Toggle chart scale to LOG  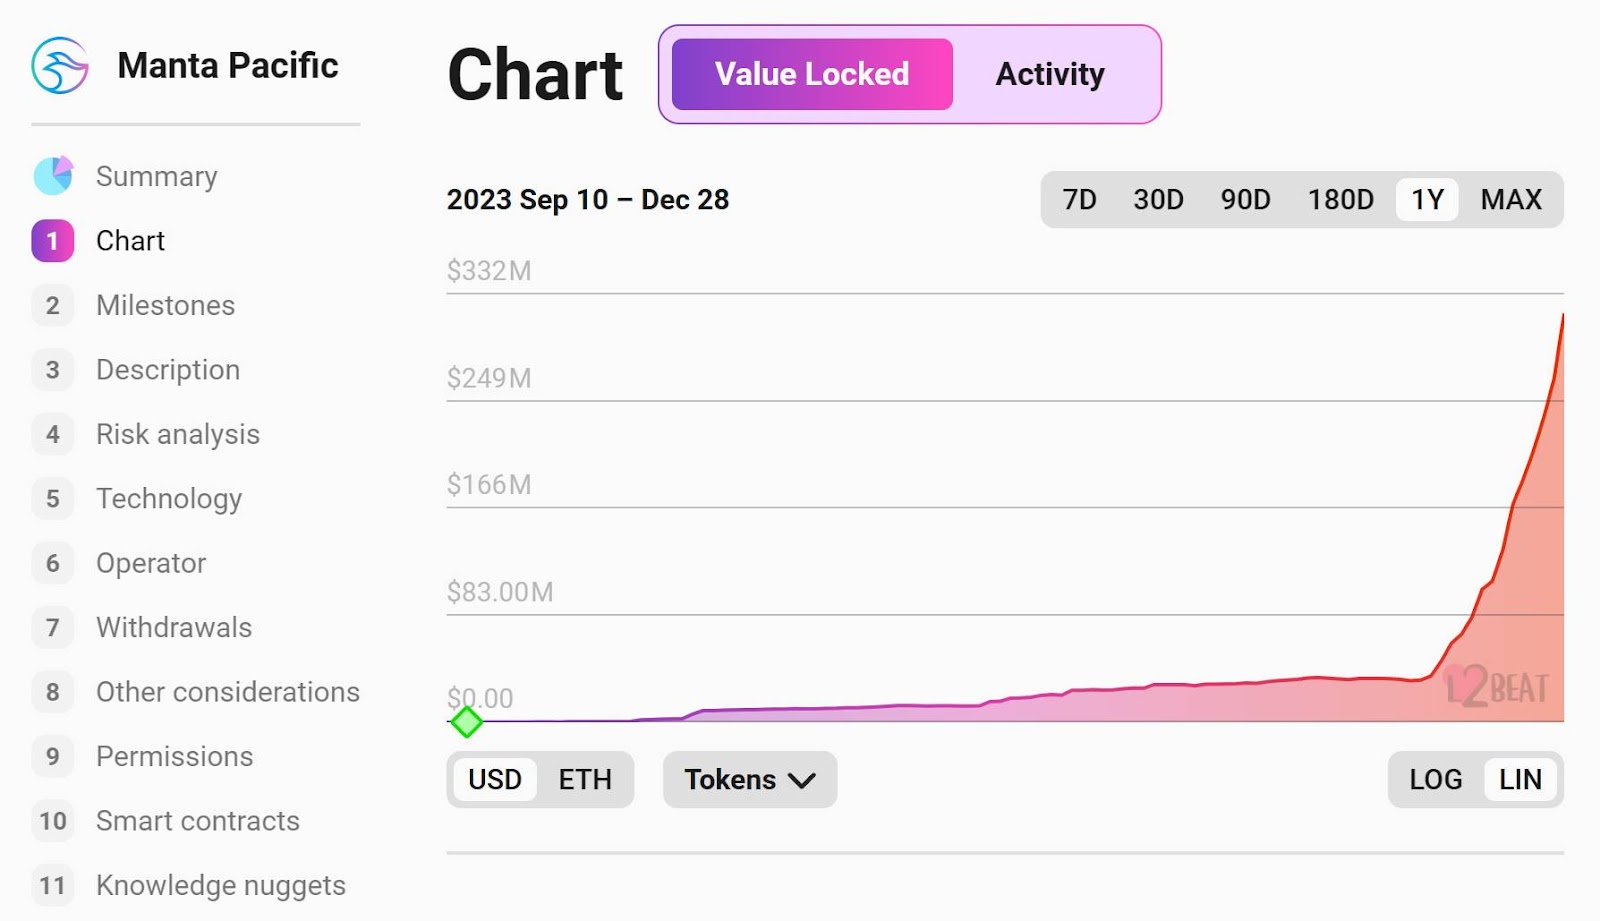[x=1436, y=779]
